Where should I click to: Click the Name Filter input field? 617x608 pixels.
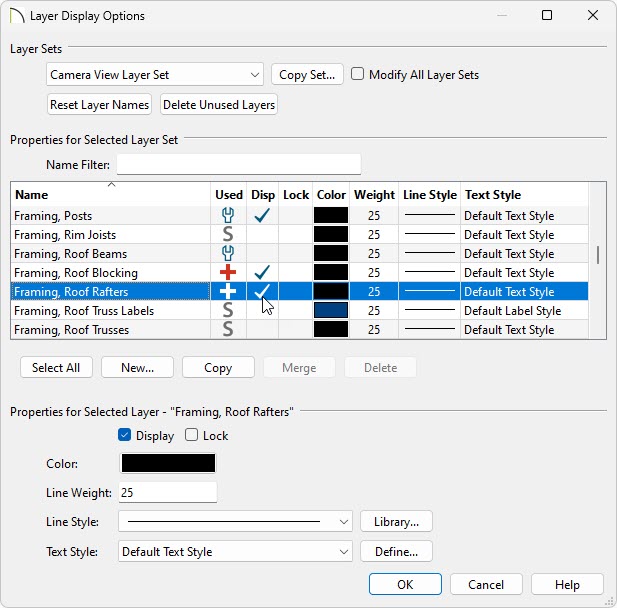(239, 164)
